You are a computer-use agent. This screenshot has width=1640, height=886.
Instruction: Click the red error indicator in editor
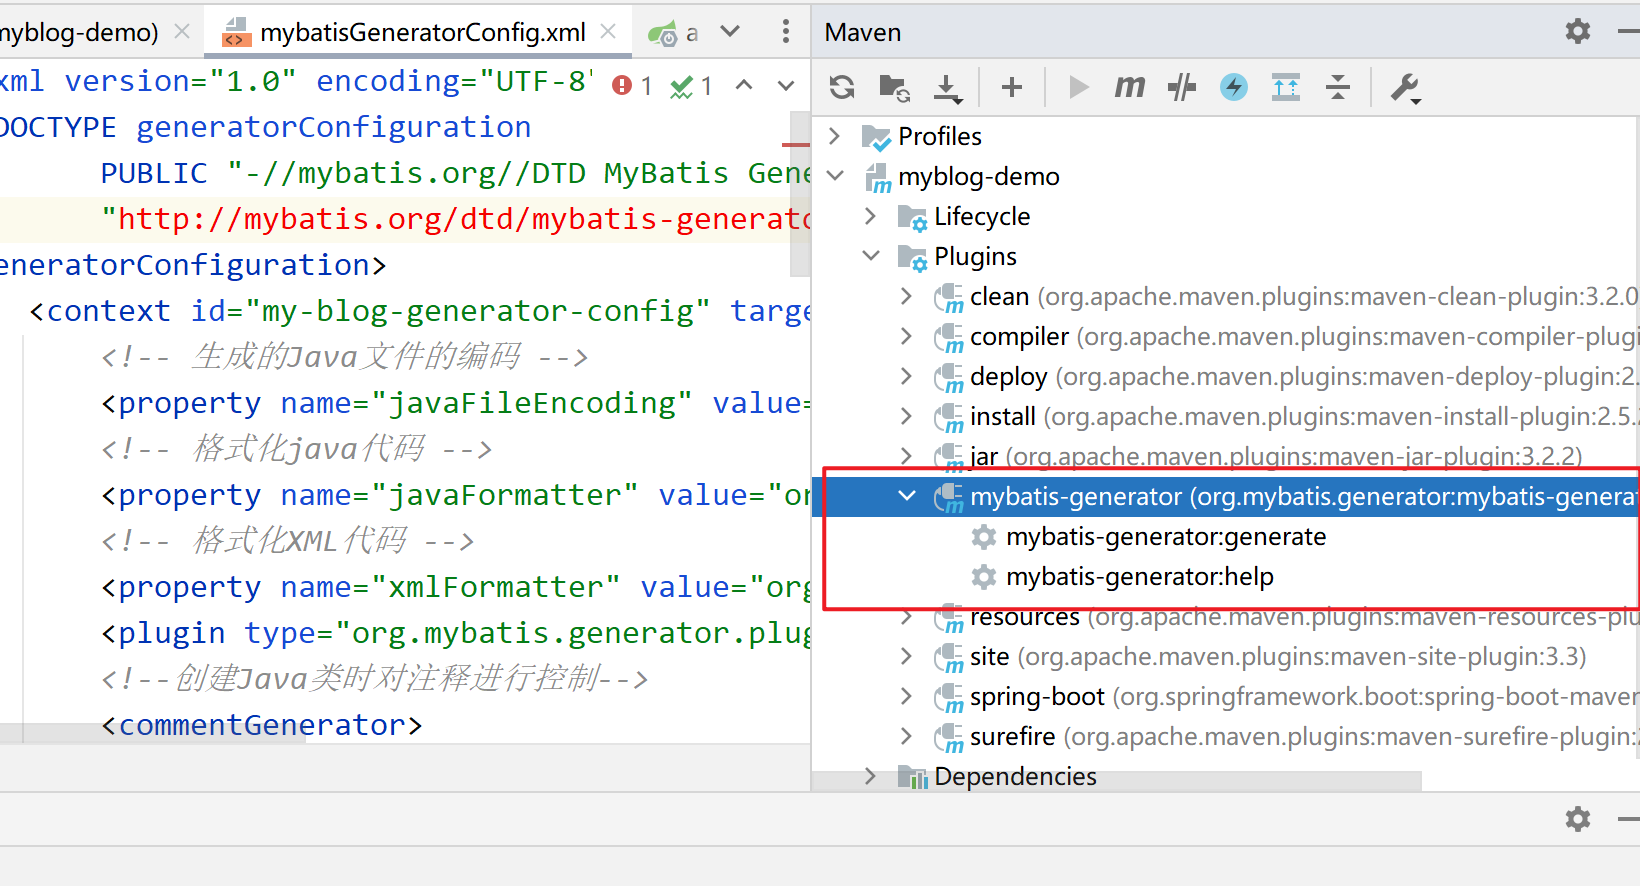tap(631, 86)
